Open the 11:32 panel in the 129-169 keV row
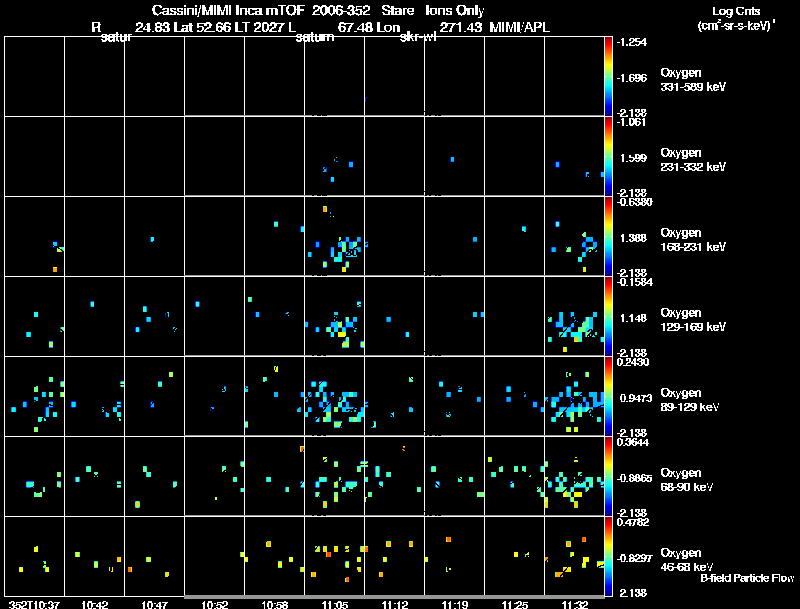 coord(574,316)
